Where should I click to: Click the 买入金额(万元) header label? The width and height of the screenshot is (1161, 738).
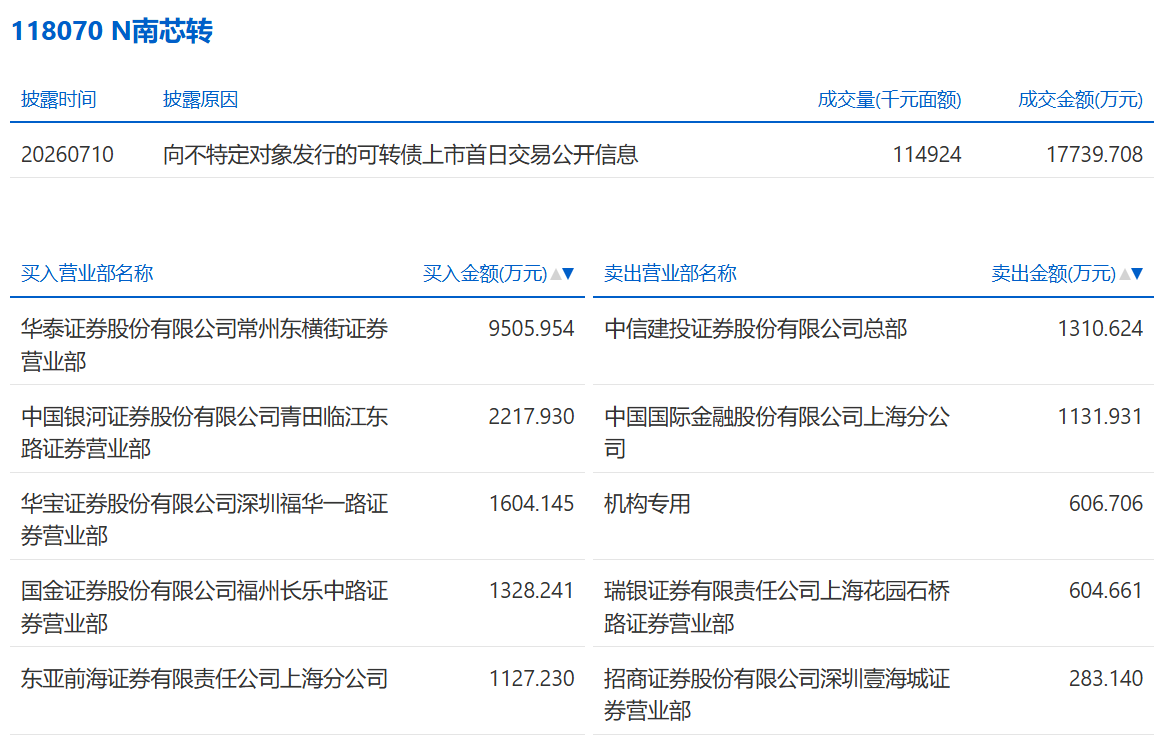[485, 273]
